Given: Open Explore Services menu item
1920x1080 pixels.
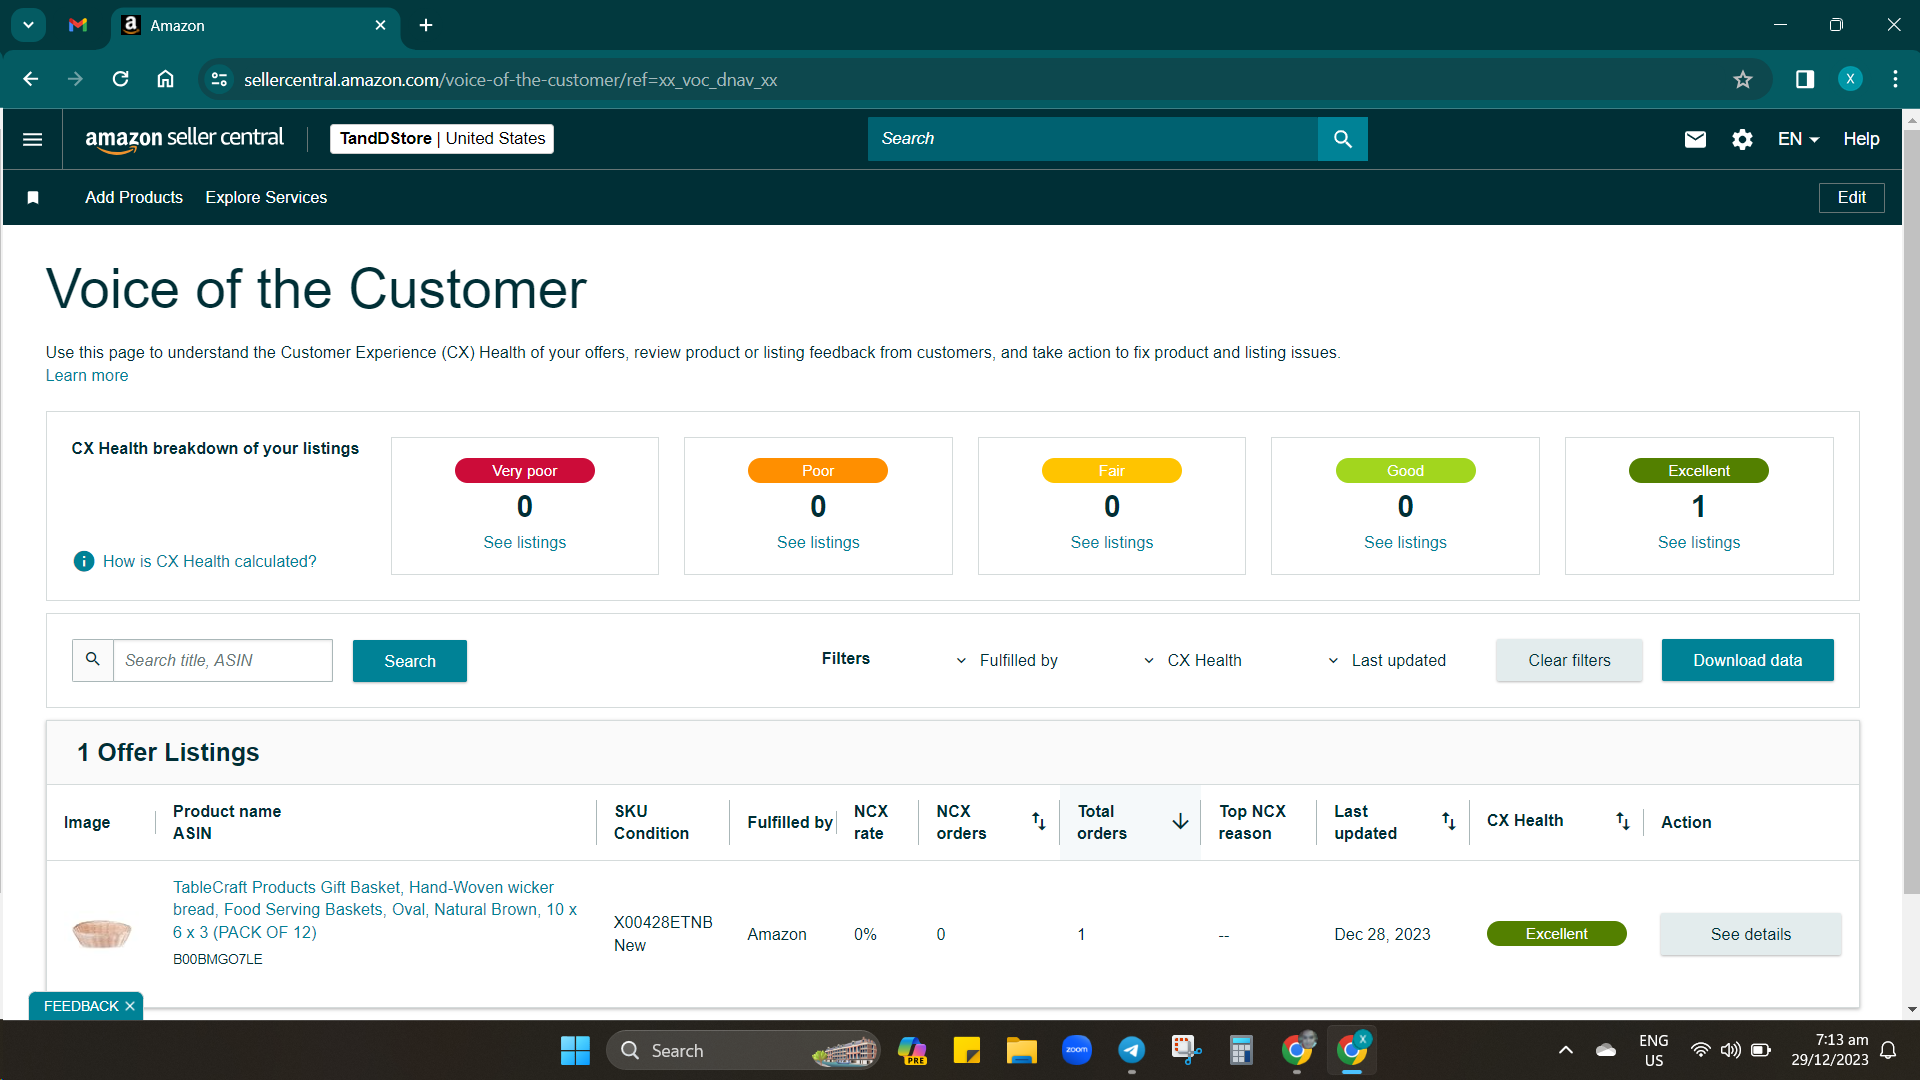Looking at the screenshot, I should point(266,198).
